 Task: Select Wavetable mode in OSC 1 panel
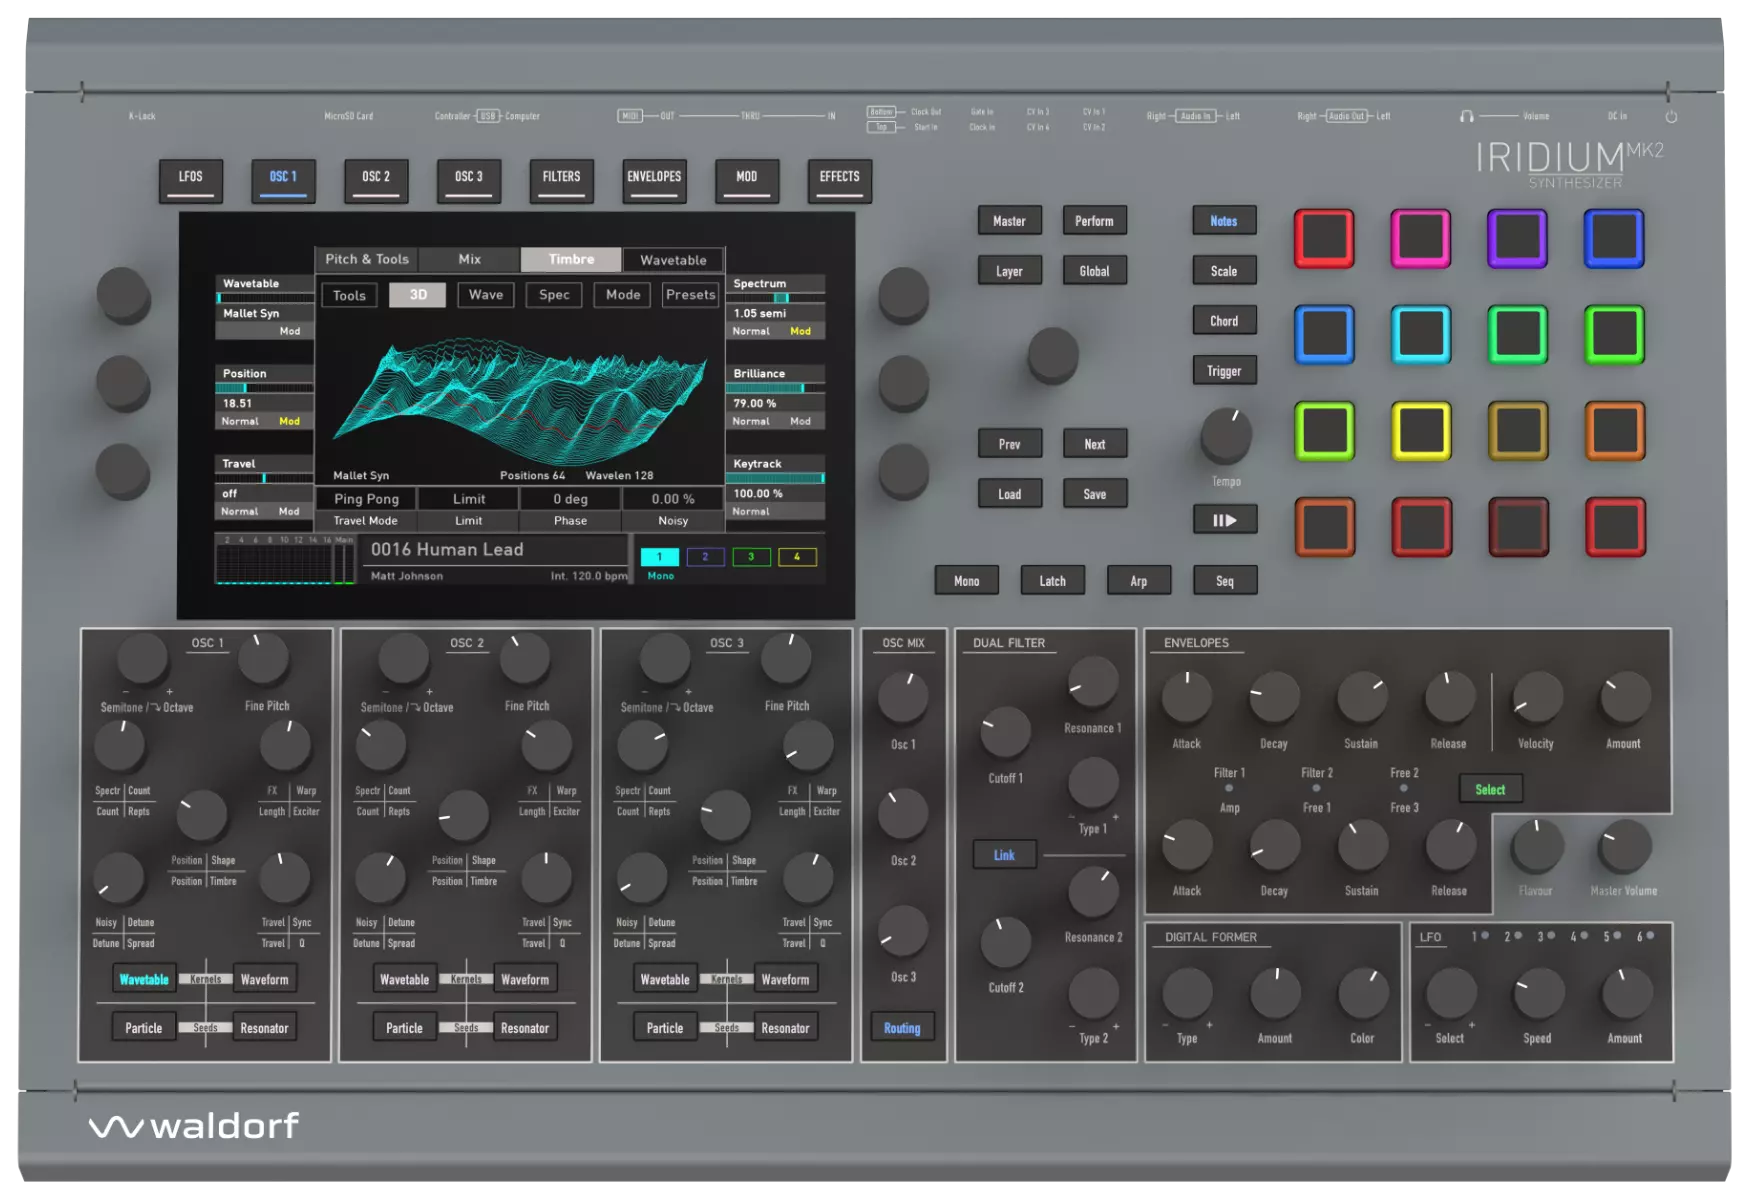[144, 980]
